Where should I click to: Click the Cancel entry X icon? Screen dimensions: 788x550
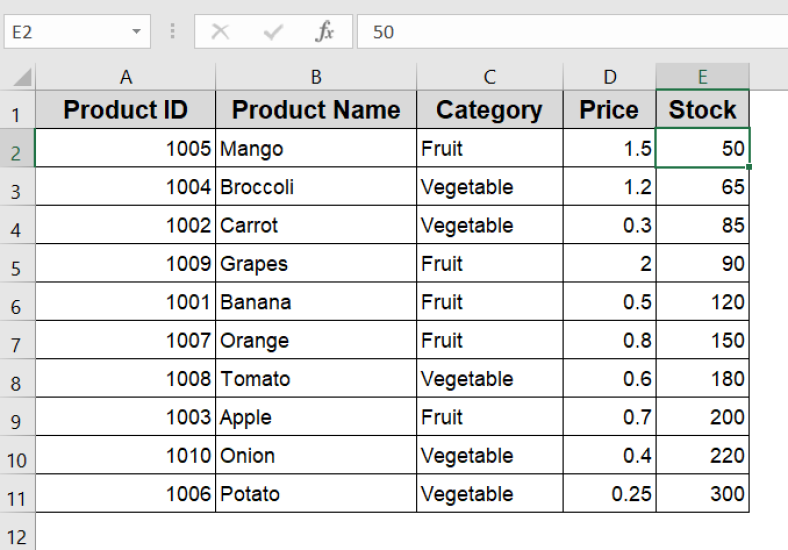pyautogui.click(x=220, y=32)
